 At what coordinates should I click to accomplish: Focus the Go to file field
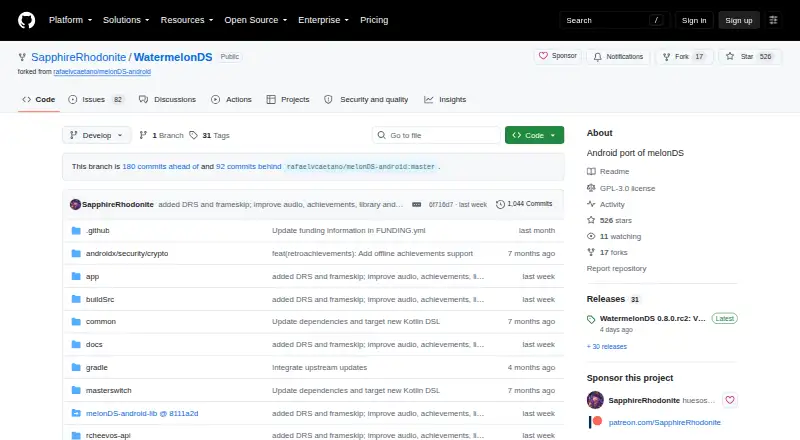pyautogui.click(x=436, y=135)
